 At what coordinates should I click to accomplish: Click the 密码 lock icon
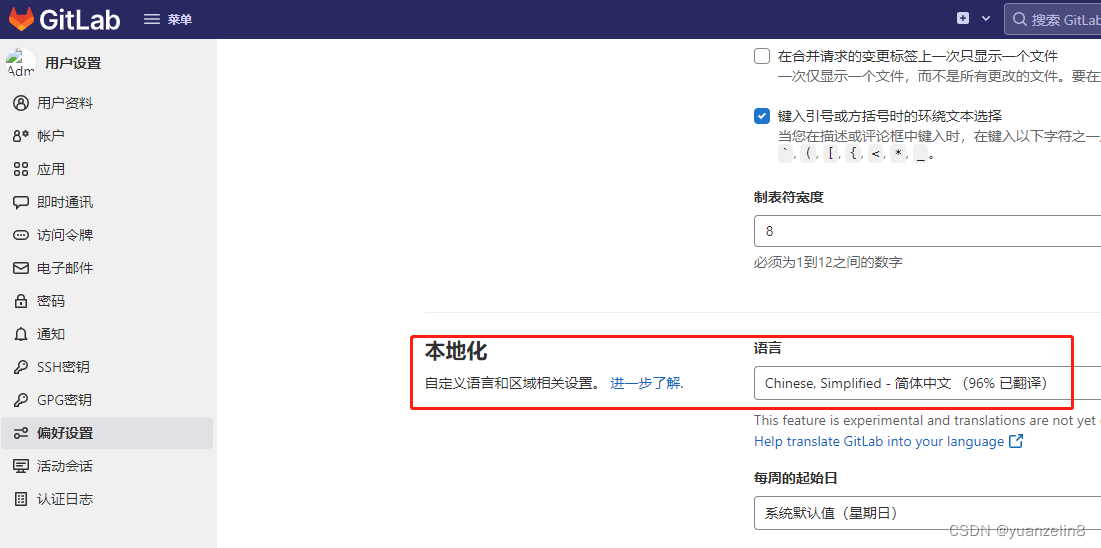tap(21, 301)
